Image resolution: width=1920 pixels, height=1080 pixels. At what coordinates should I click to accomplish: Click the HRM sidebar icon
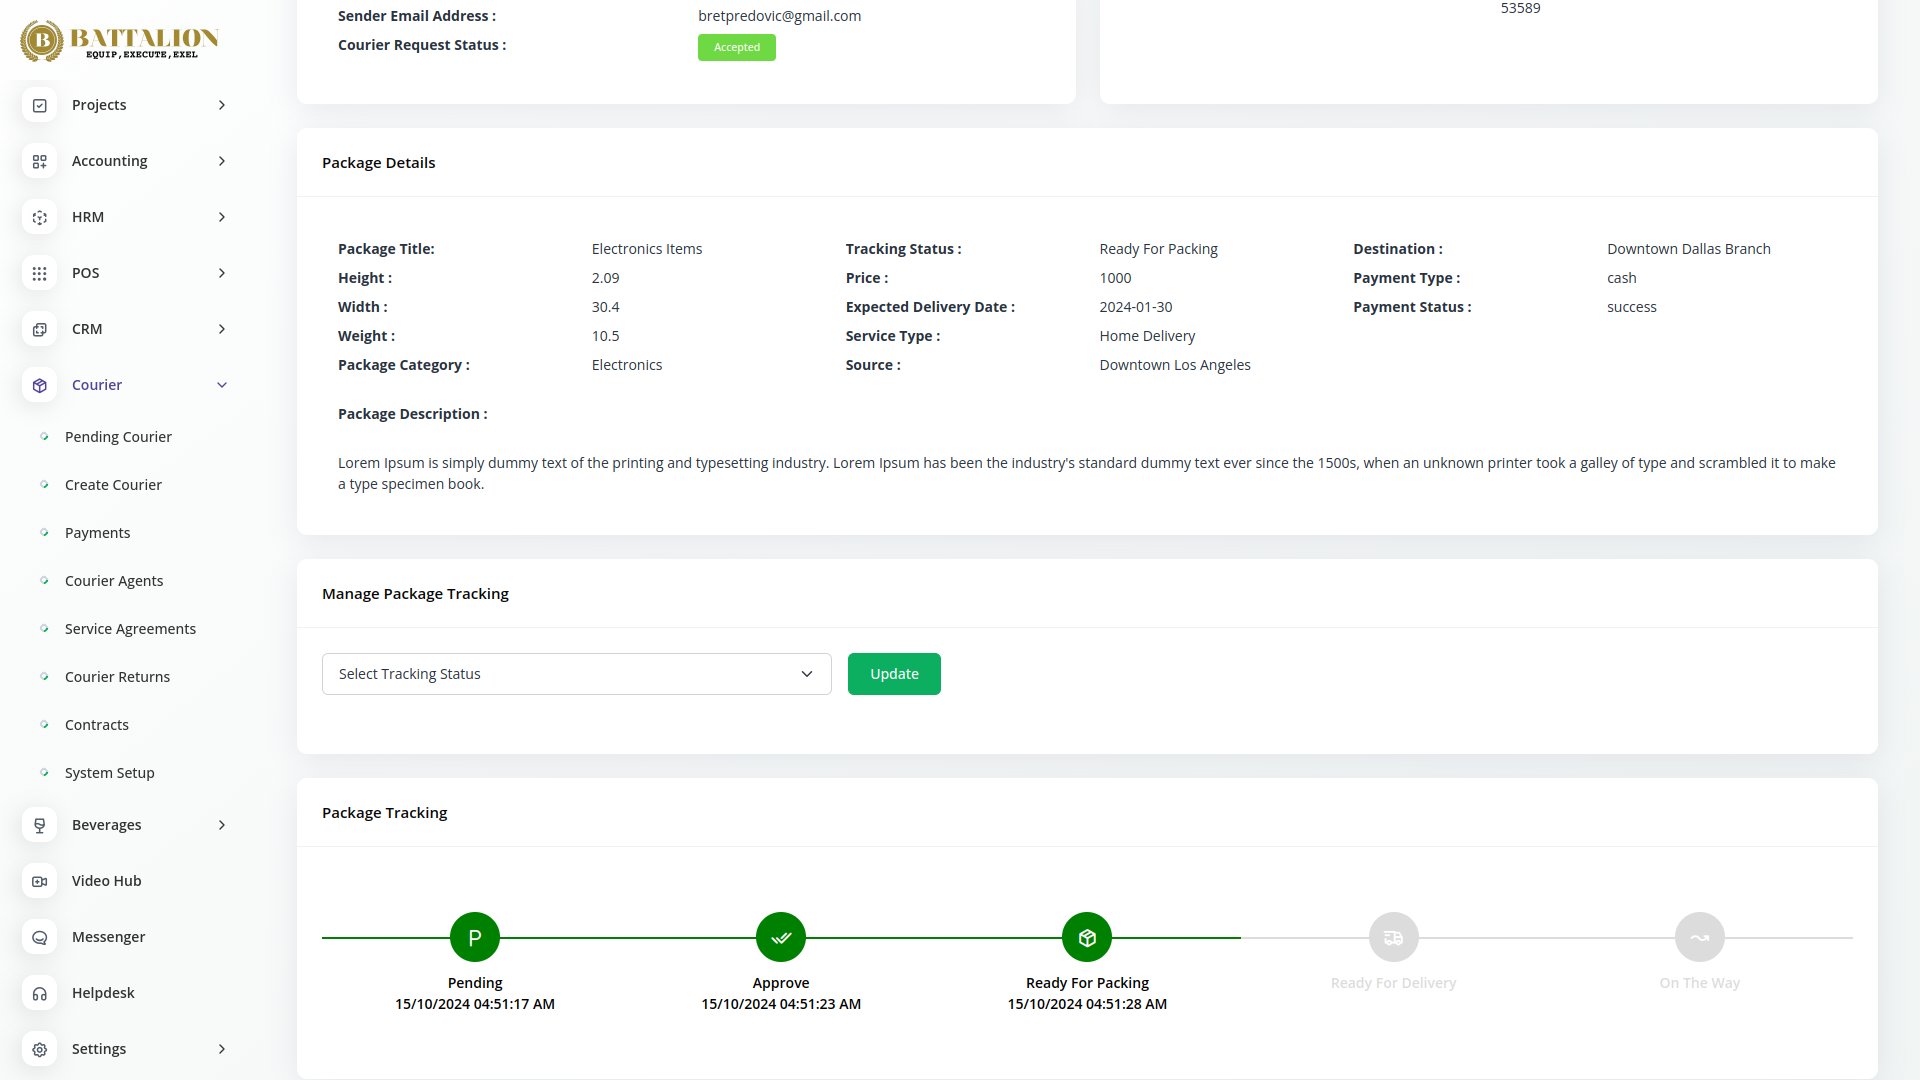tap(40, 217)
